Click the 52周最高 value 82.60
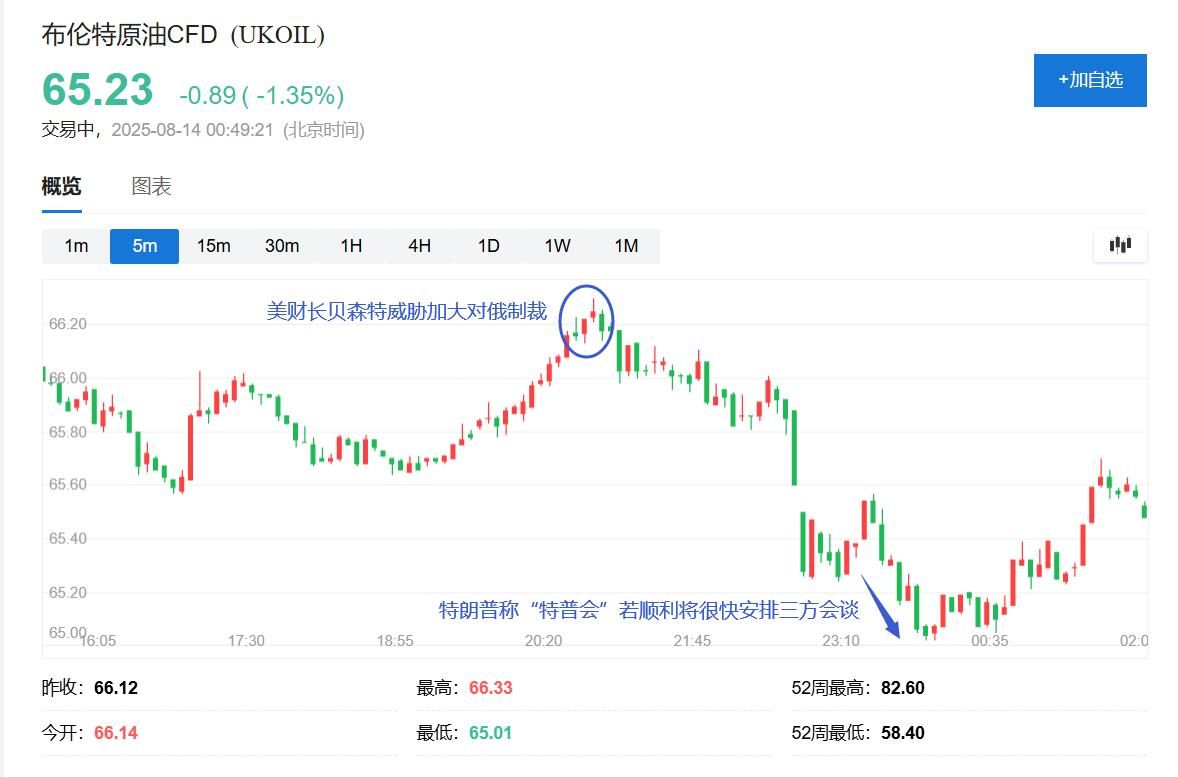 pyautogui.click(x=905, y=688)
